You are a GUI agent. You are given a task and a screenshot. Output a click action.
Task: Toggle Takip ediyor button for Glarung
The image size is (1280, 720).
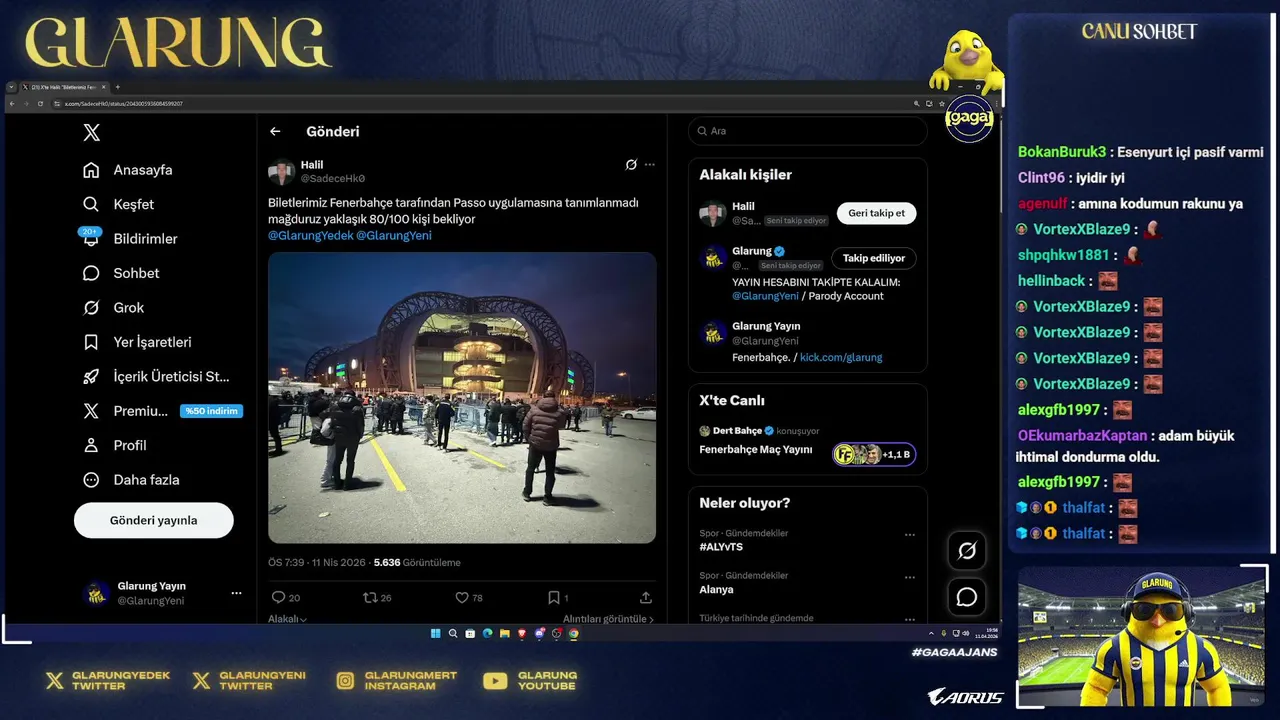873,258
